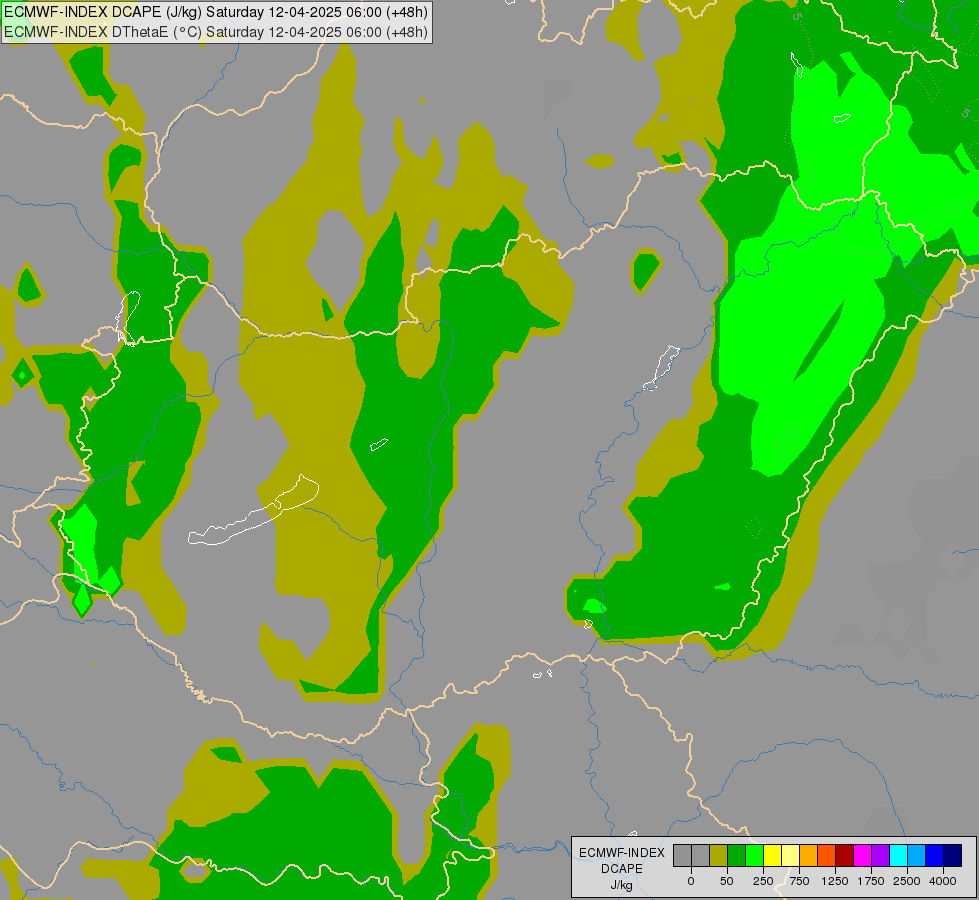Click the purple legend swatch
The height and width of the screenshot is (900, 979).
(x=880, y=855)
